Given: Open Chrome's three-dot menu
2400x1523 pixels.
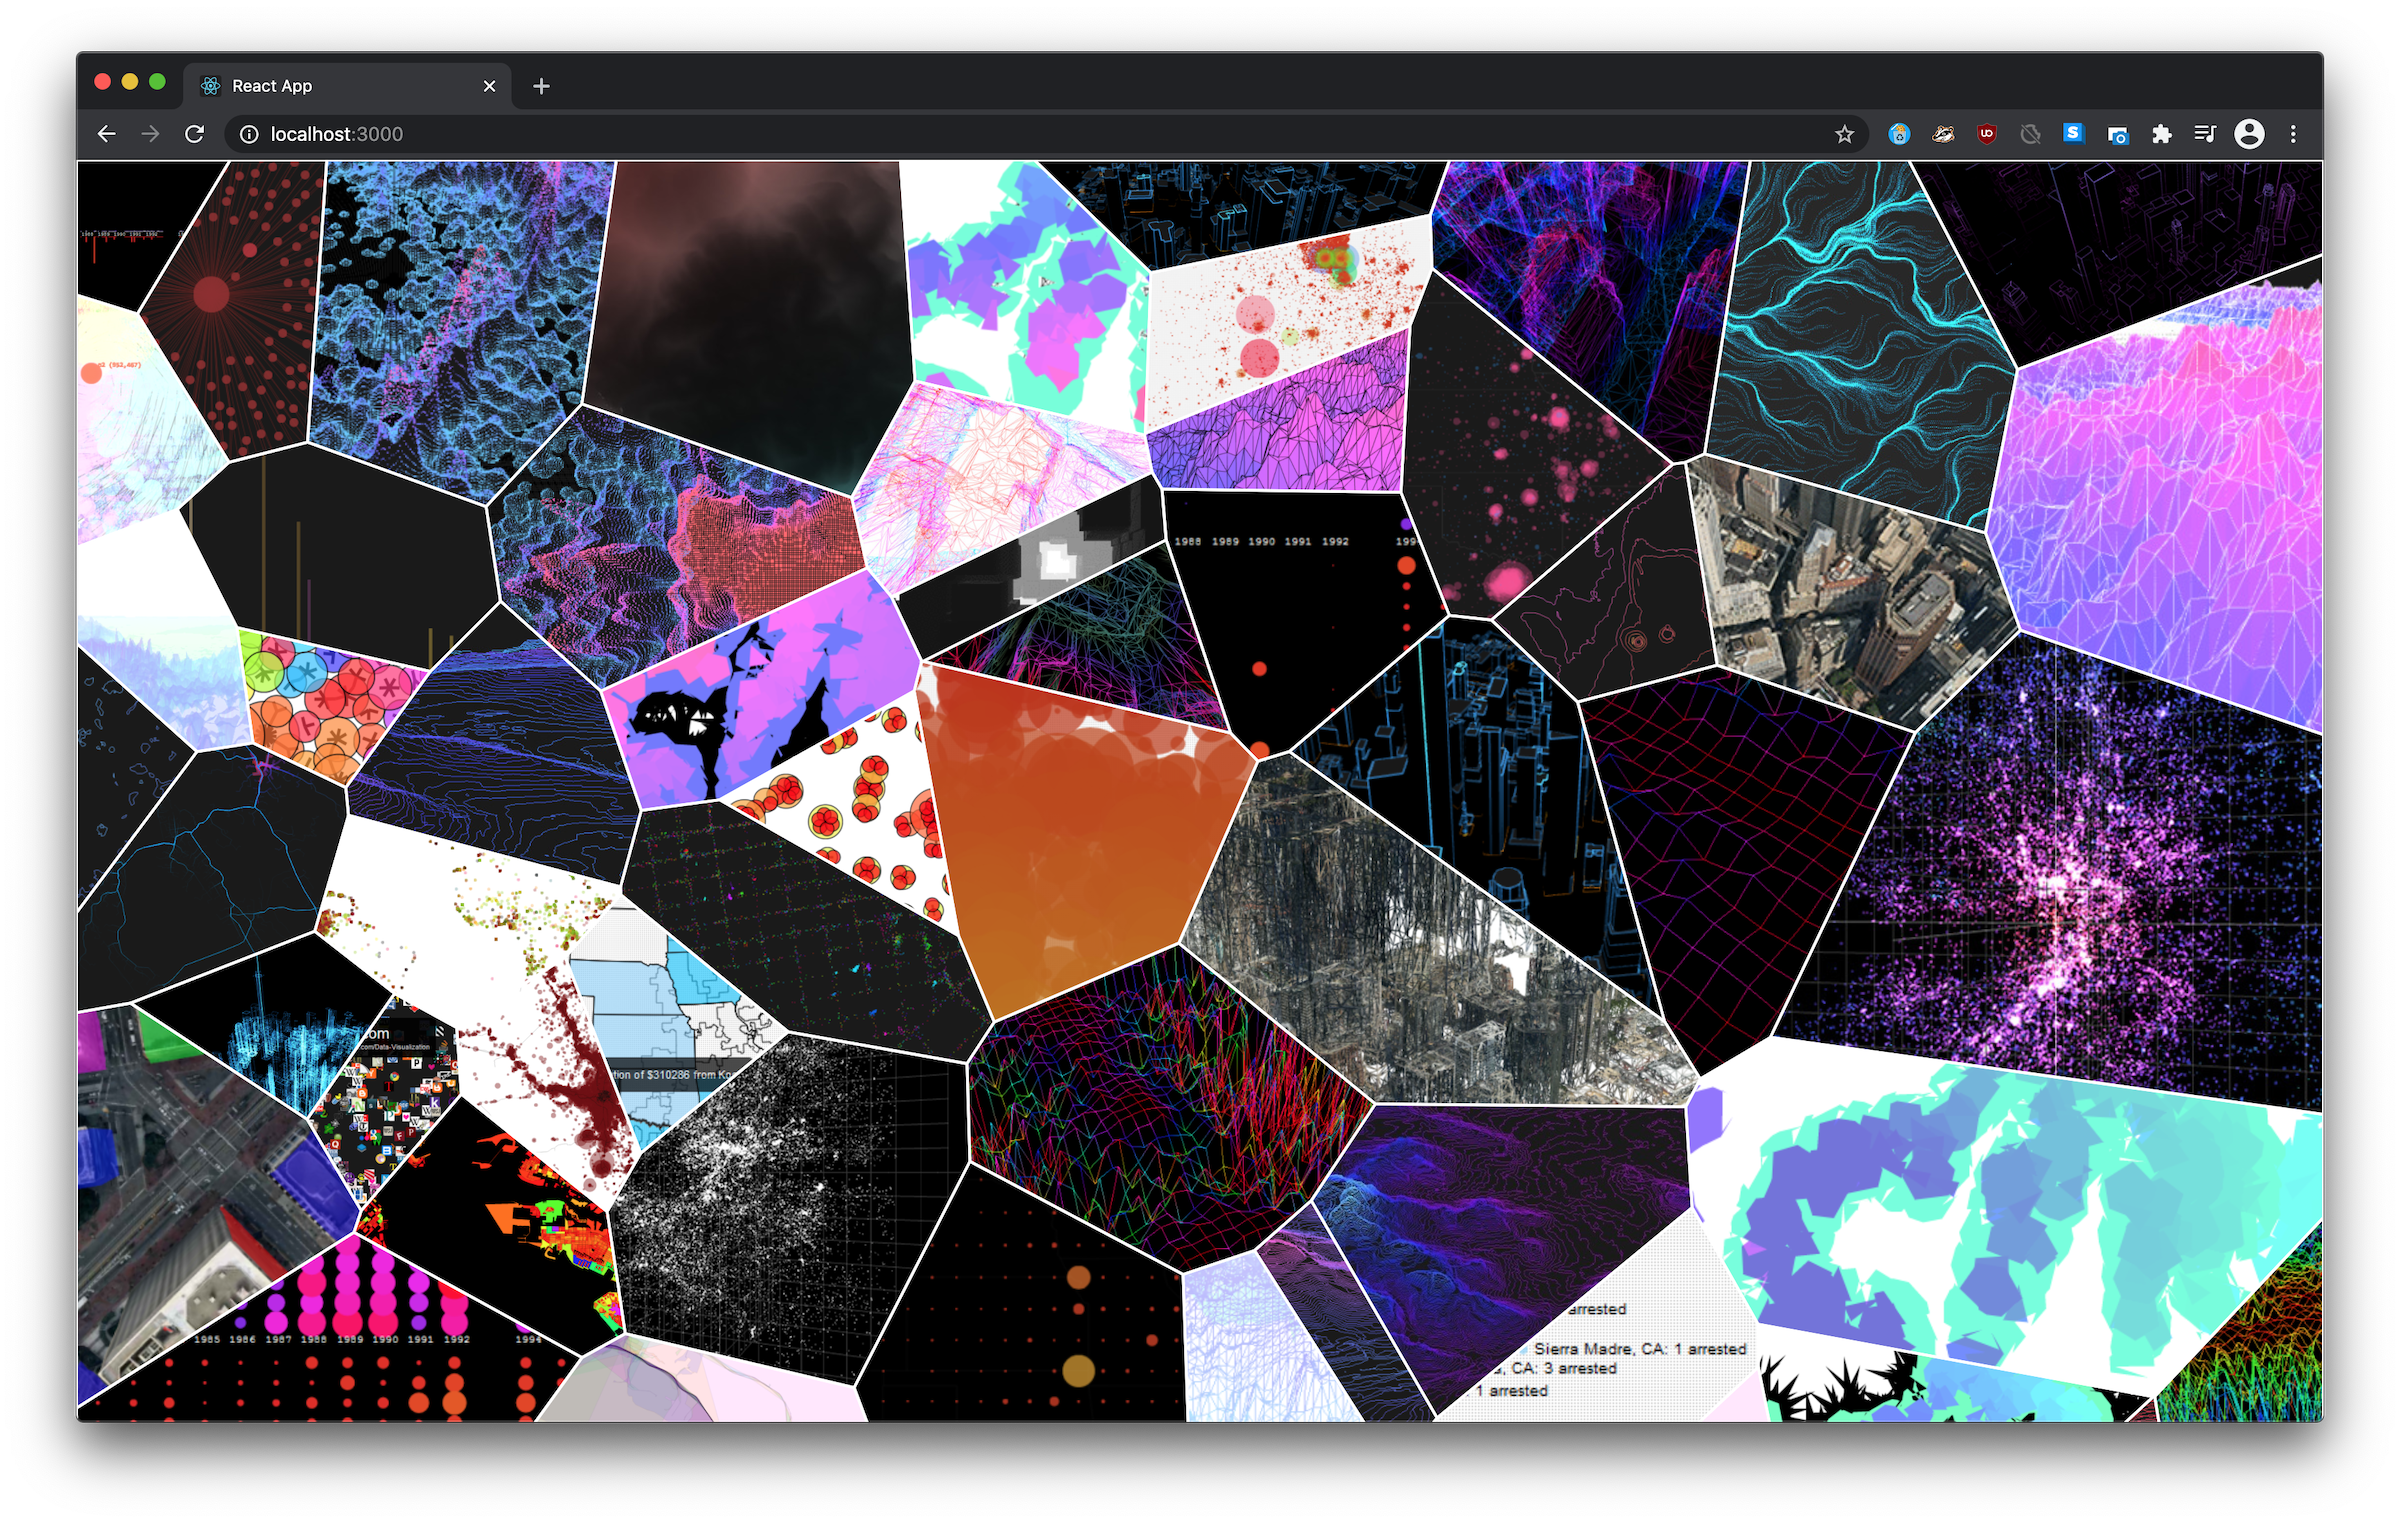Looking at the screenshot, I should 2293,134.
